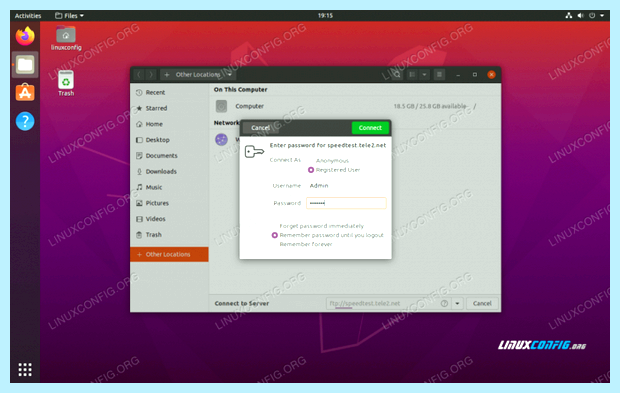This screenshot has width=620, height=393.
Task: Click the server address field
Action: point(389,303)
